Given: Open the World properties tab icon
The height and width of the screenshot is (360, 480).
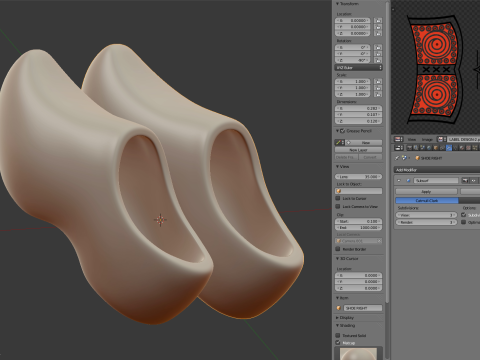Looking at the screenshot, I should 429,148.
